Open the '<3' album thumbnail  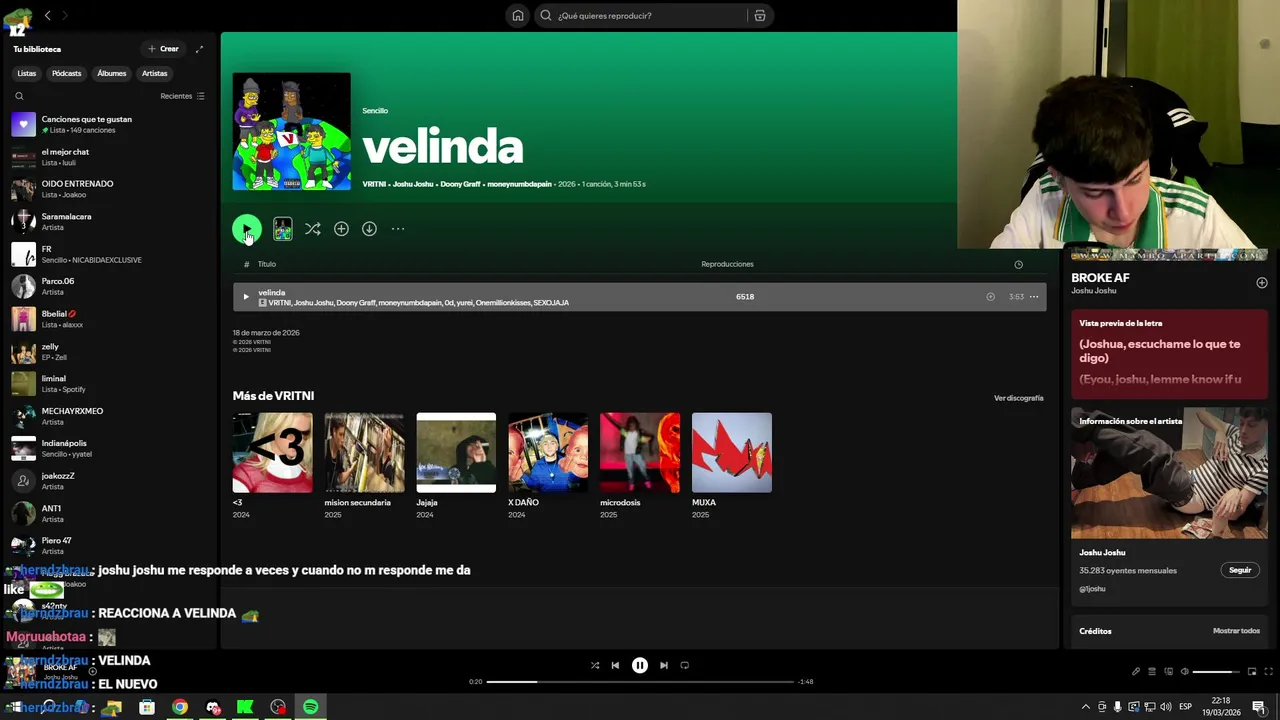(272, 453)
